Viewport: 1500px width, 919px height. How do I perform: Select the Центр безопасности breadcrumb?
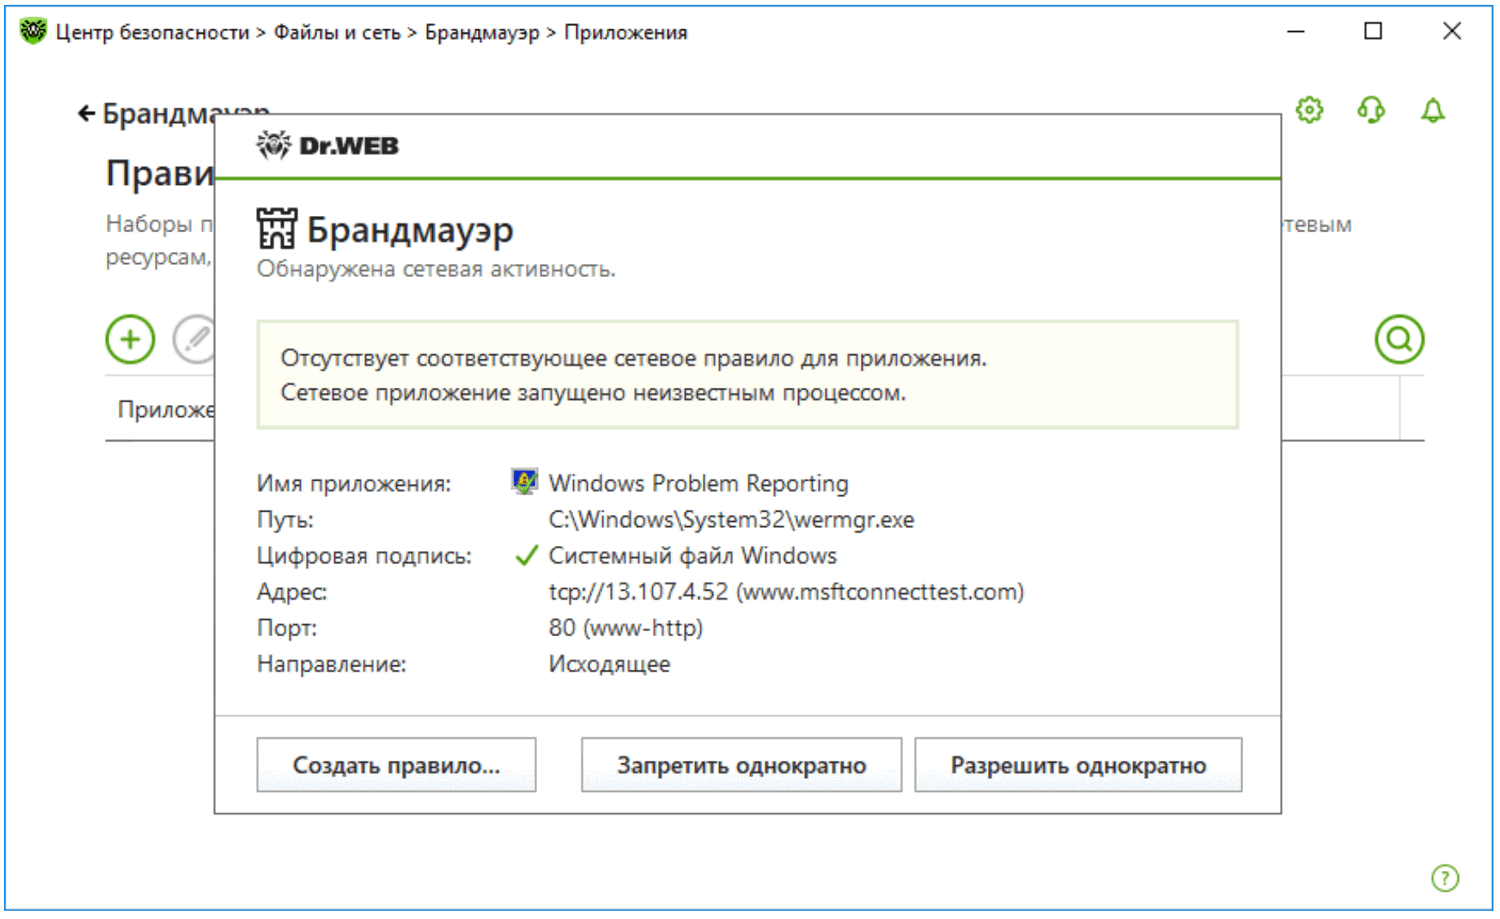click(152, 32)
